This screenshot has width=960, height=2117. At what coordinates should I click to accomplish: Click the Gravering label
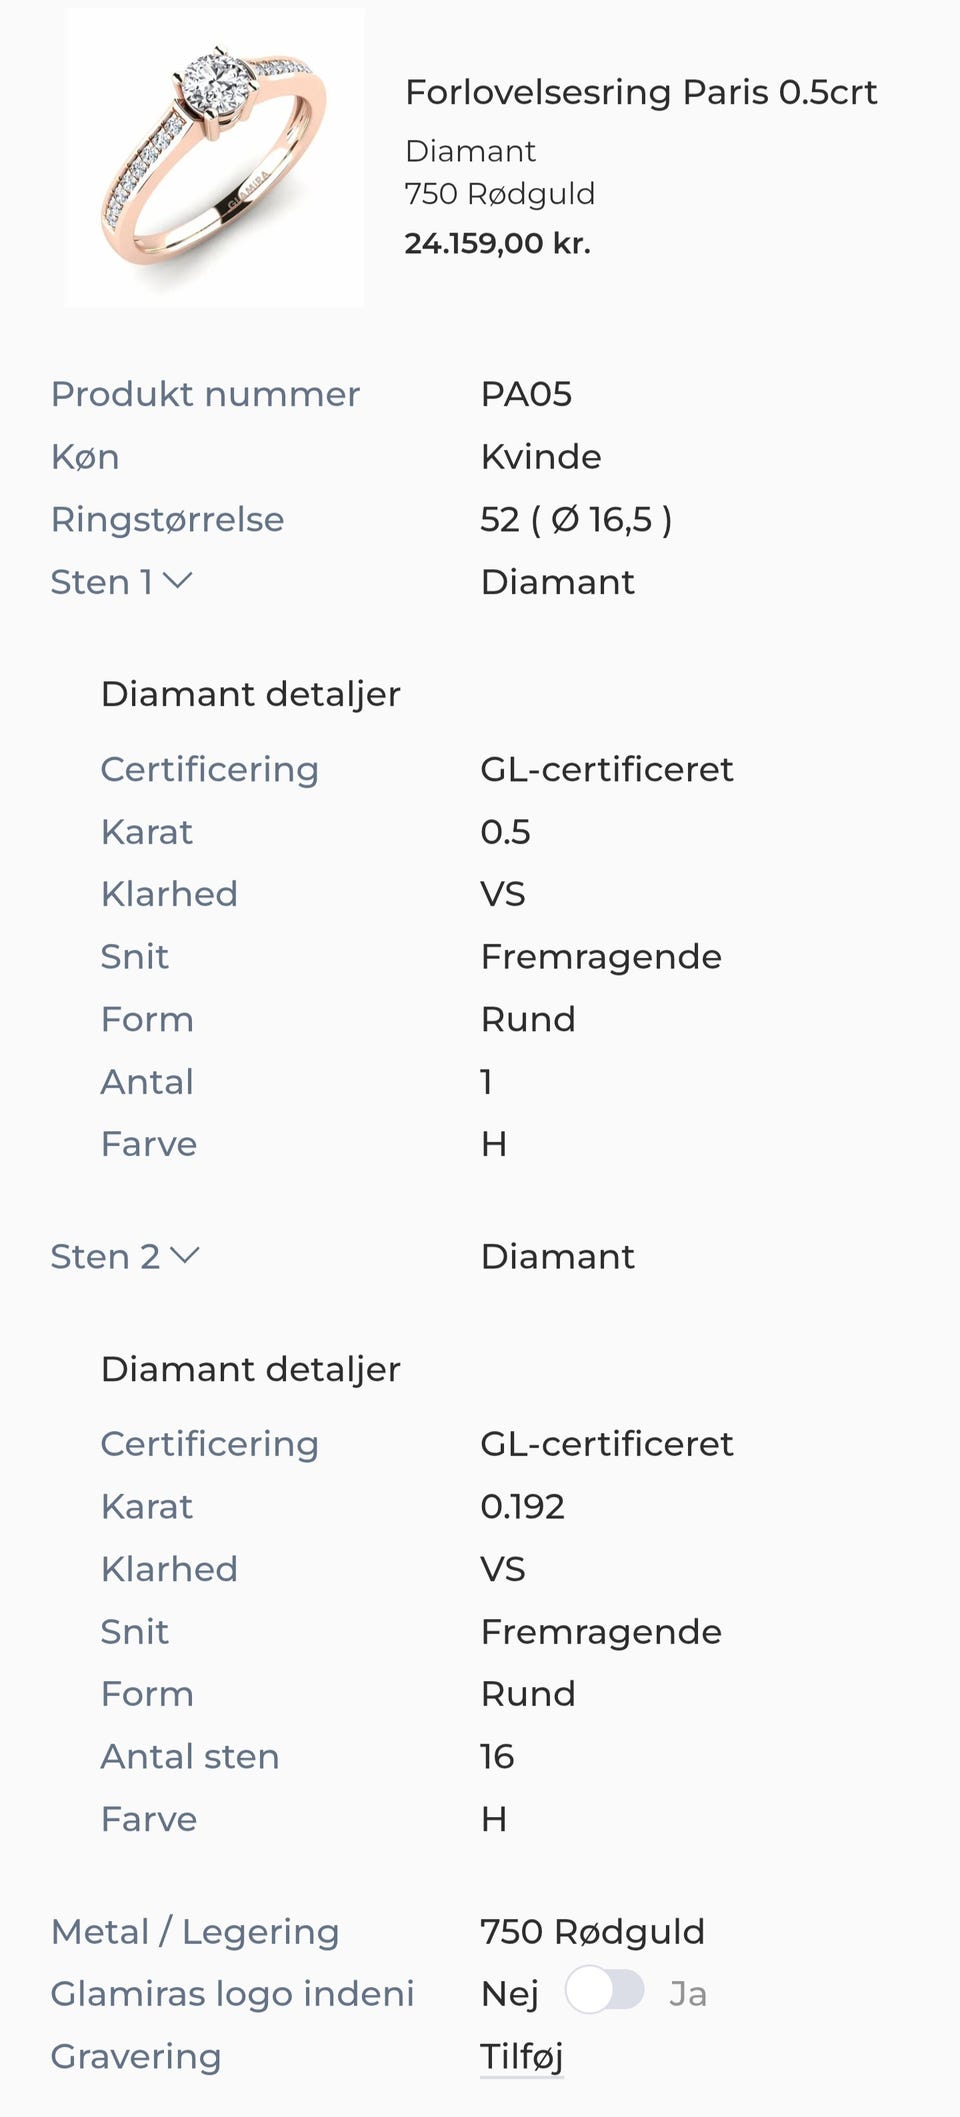point(135,2056)
